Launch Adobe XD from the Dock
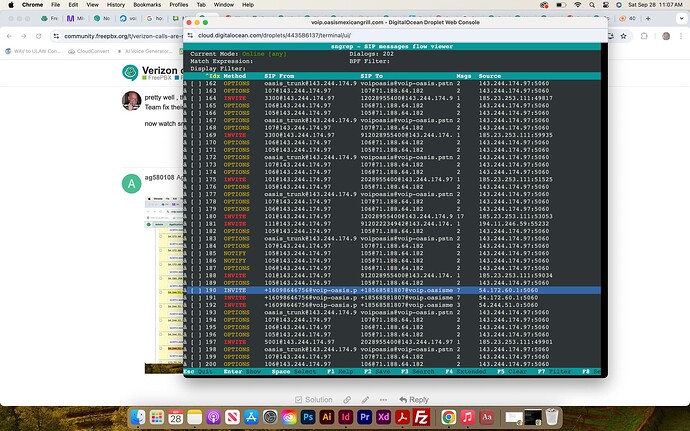 (x=384, y=416)
